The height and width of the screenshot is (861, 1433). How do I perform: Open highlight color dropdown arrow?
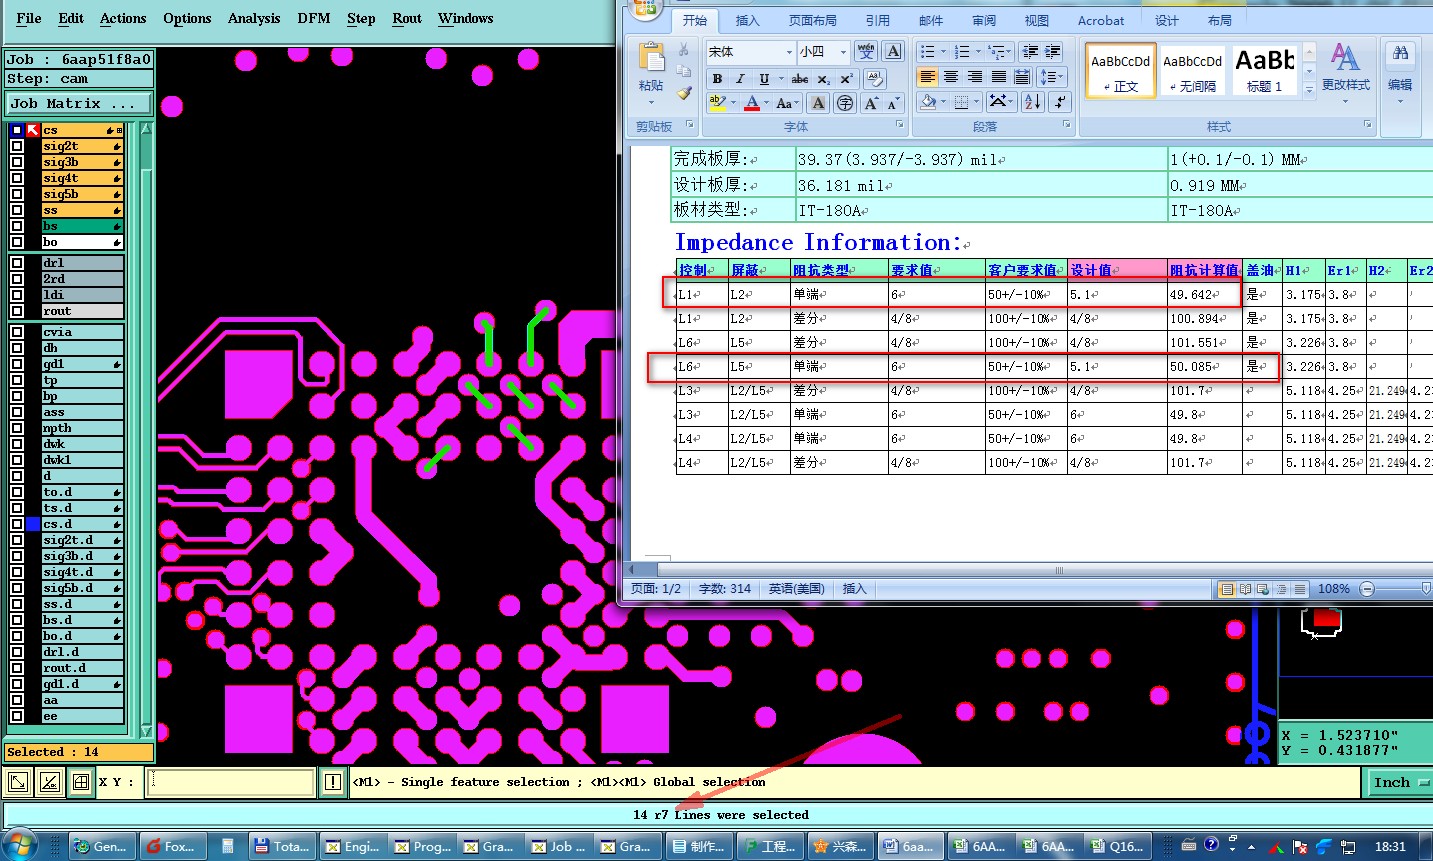coord(733,103)
